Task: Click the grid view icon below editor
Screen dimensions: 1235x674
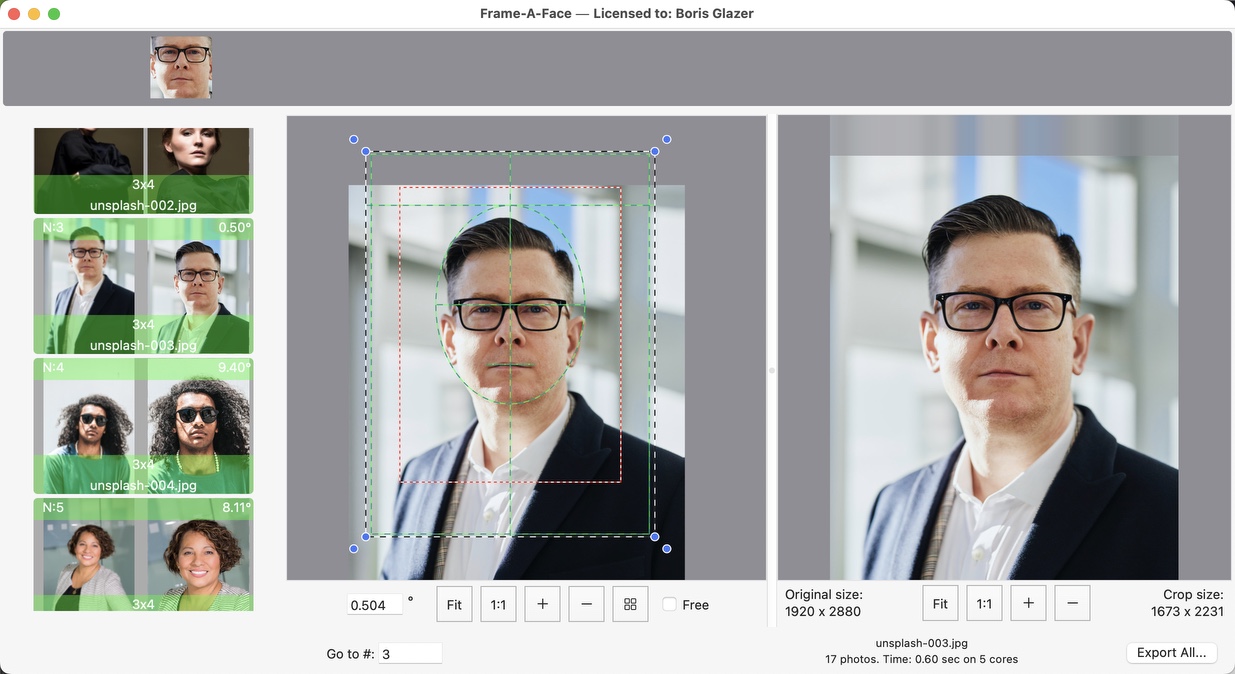Action: (x=630, y=604)
